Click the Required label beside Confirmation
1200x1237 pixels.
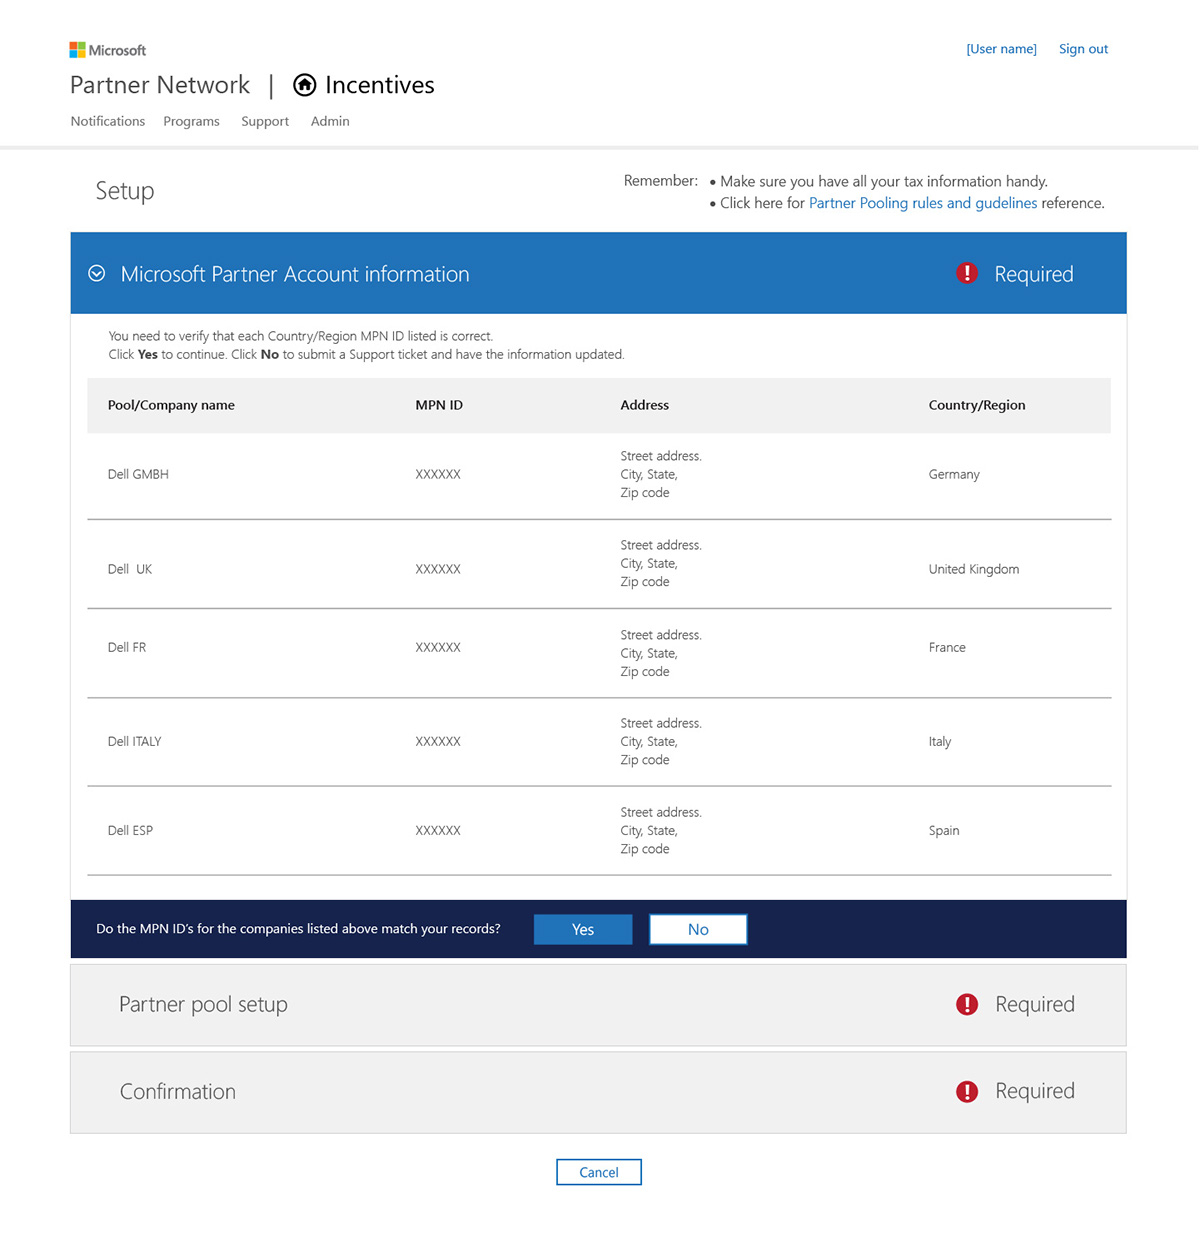[x=1035, y=1091]
